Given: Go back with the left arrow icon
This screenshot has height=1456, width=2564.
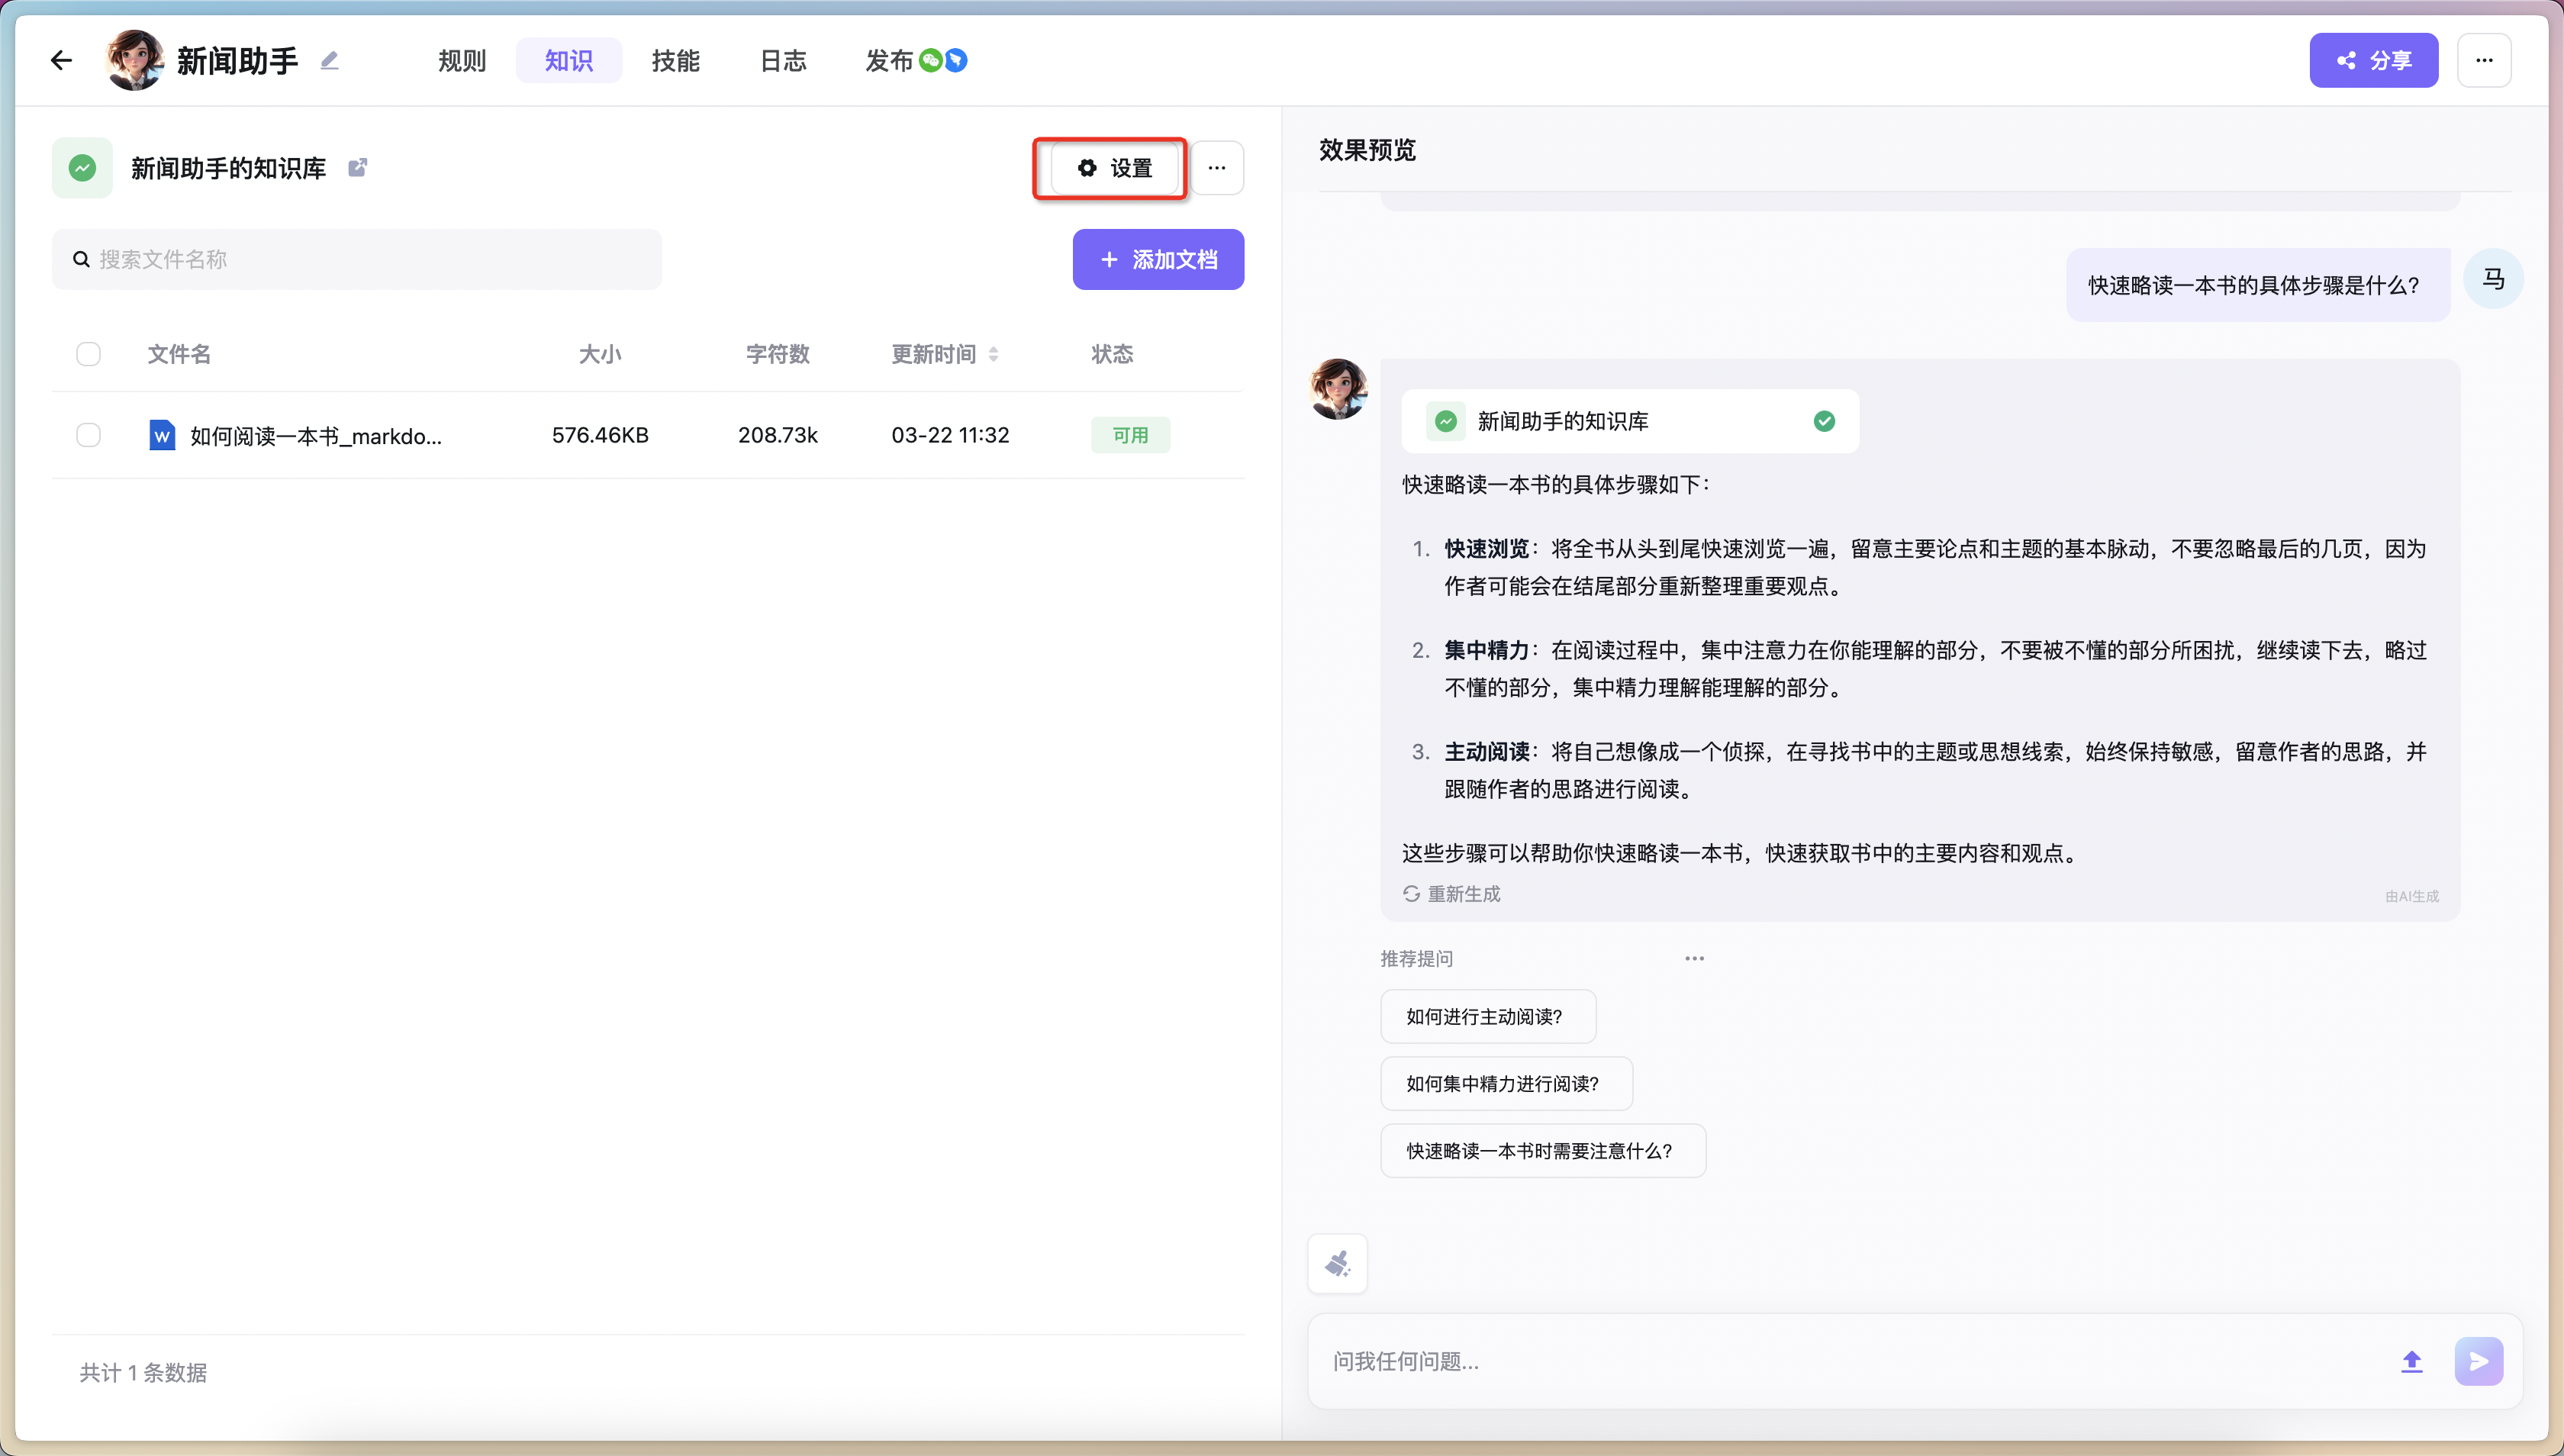Looking at the screenshot, I should 62,61.
